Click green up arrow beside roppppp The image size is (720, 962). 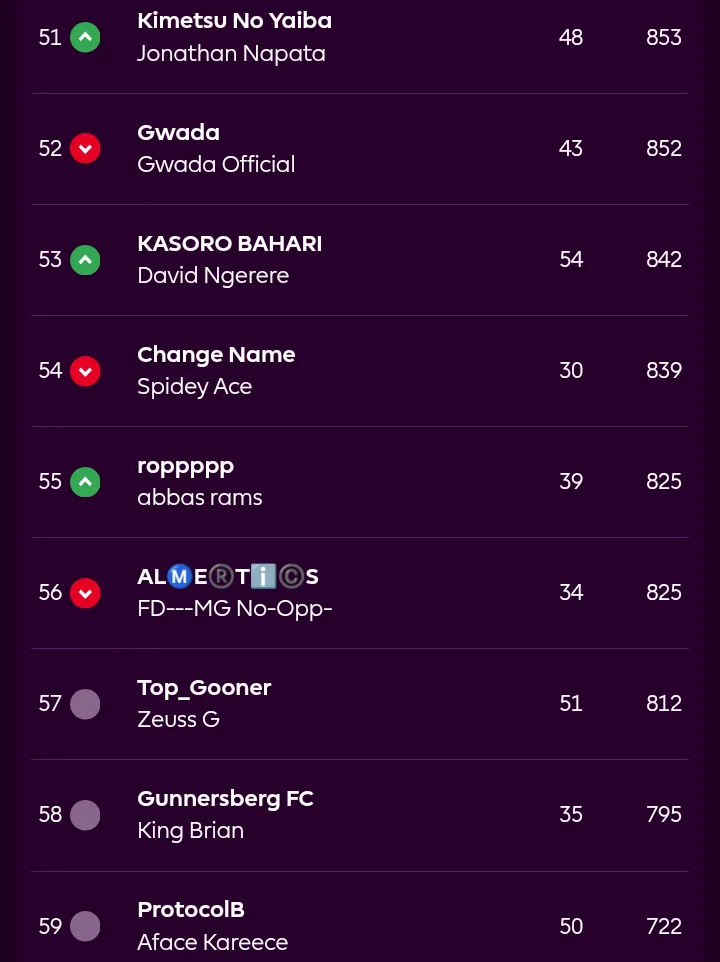pyautogui.click(x=85, y=482)
